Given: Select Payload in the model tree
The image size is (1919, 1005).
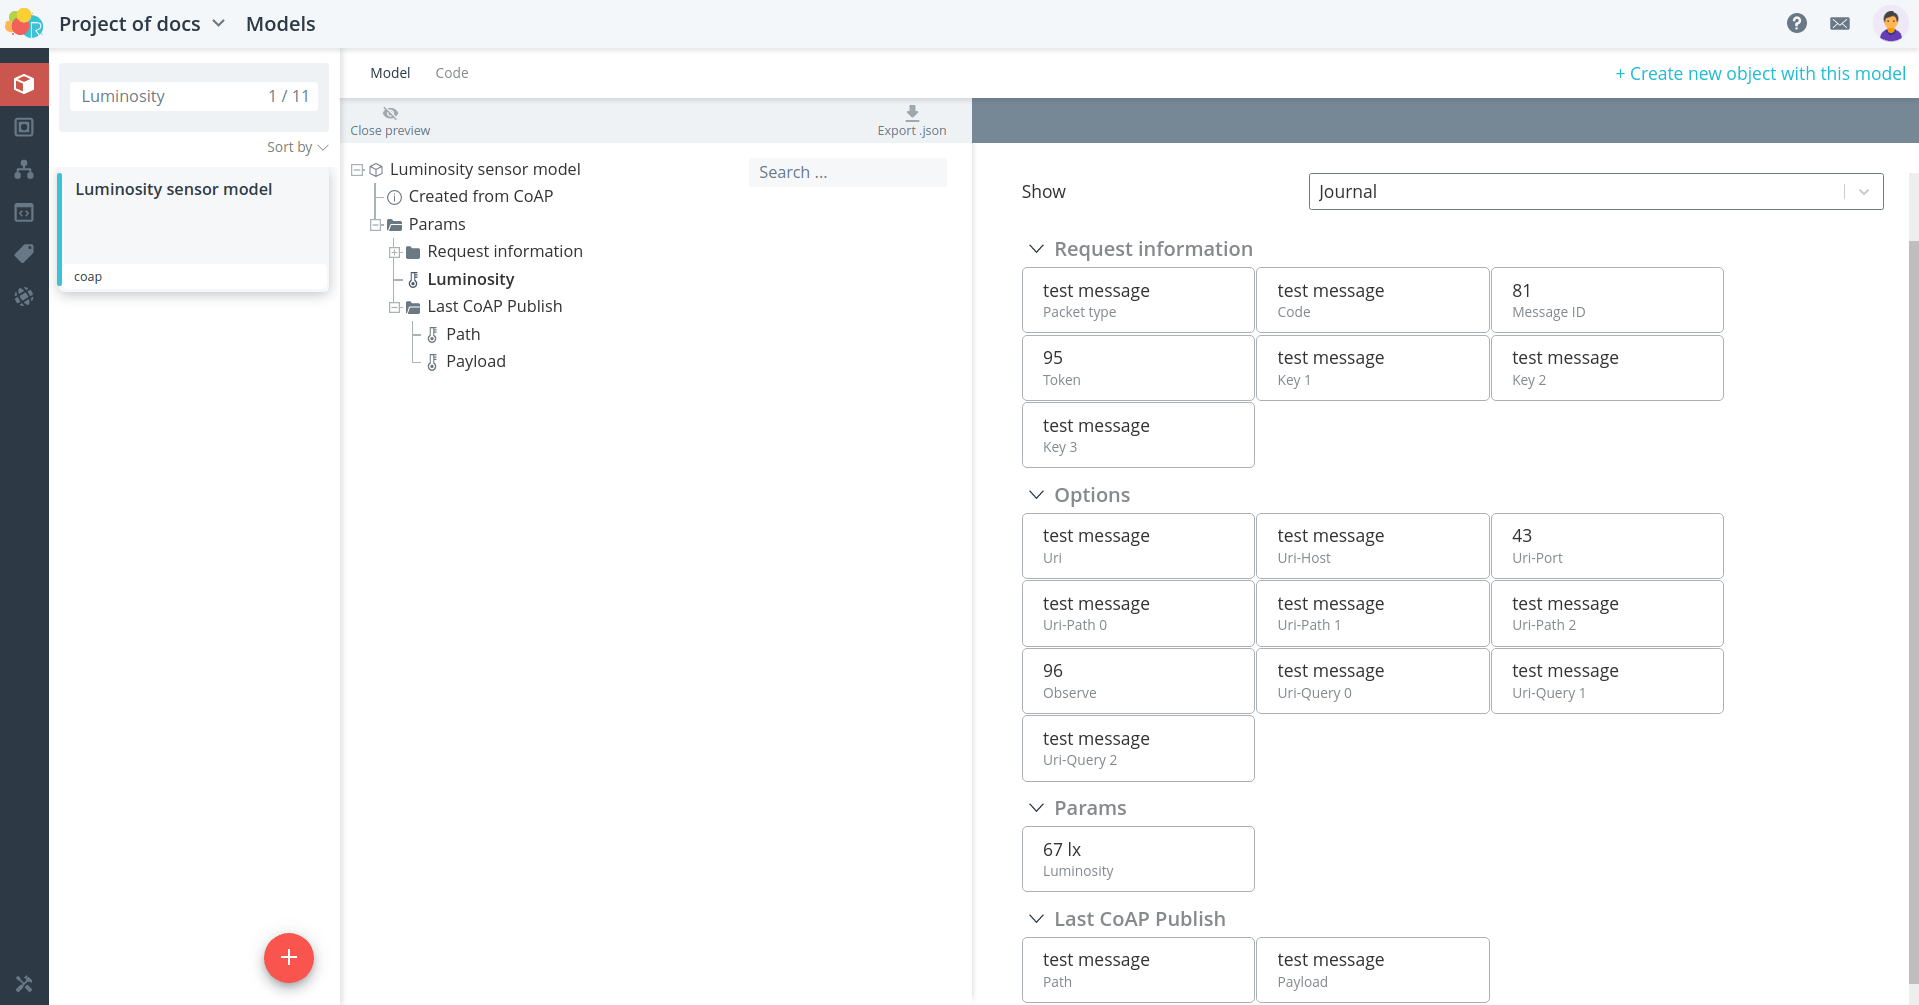Looking at the screenshot, I should 476,362.
